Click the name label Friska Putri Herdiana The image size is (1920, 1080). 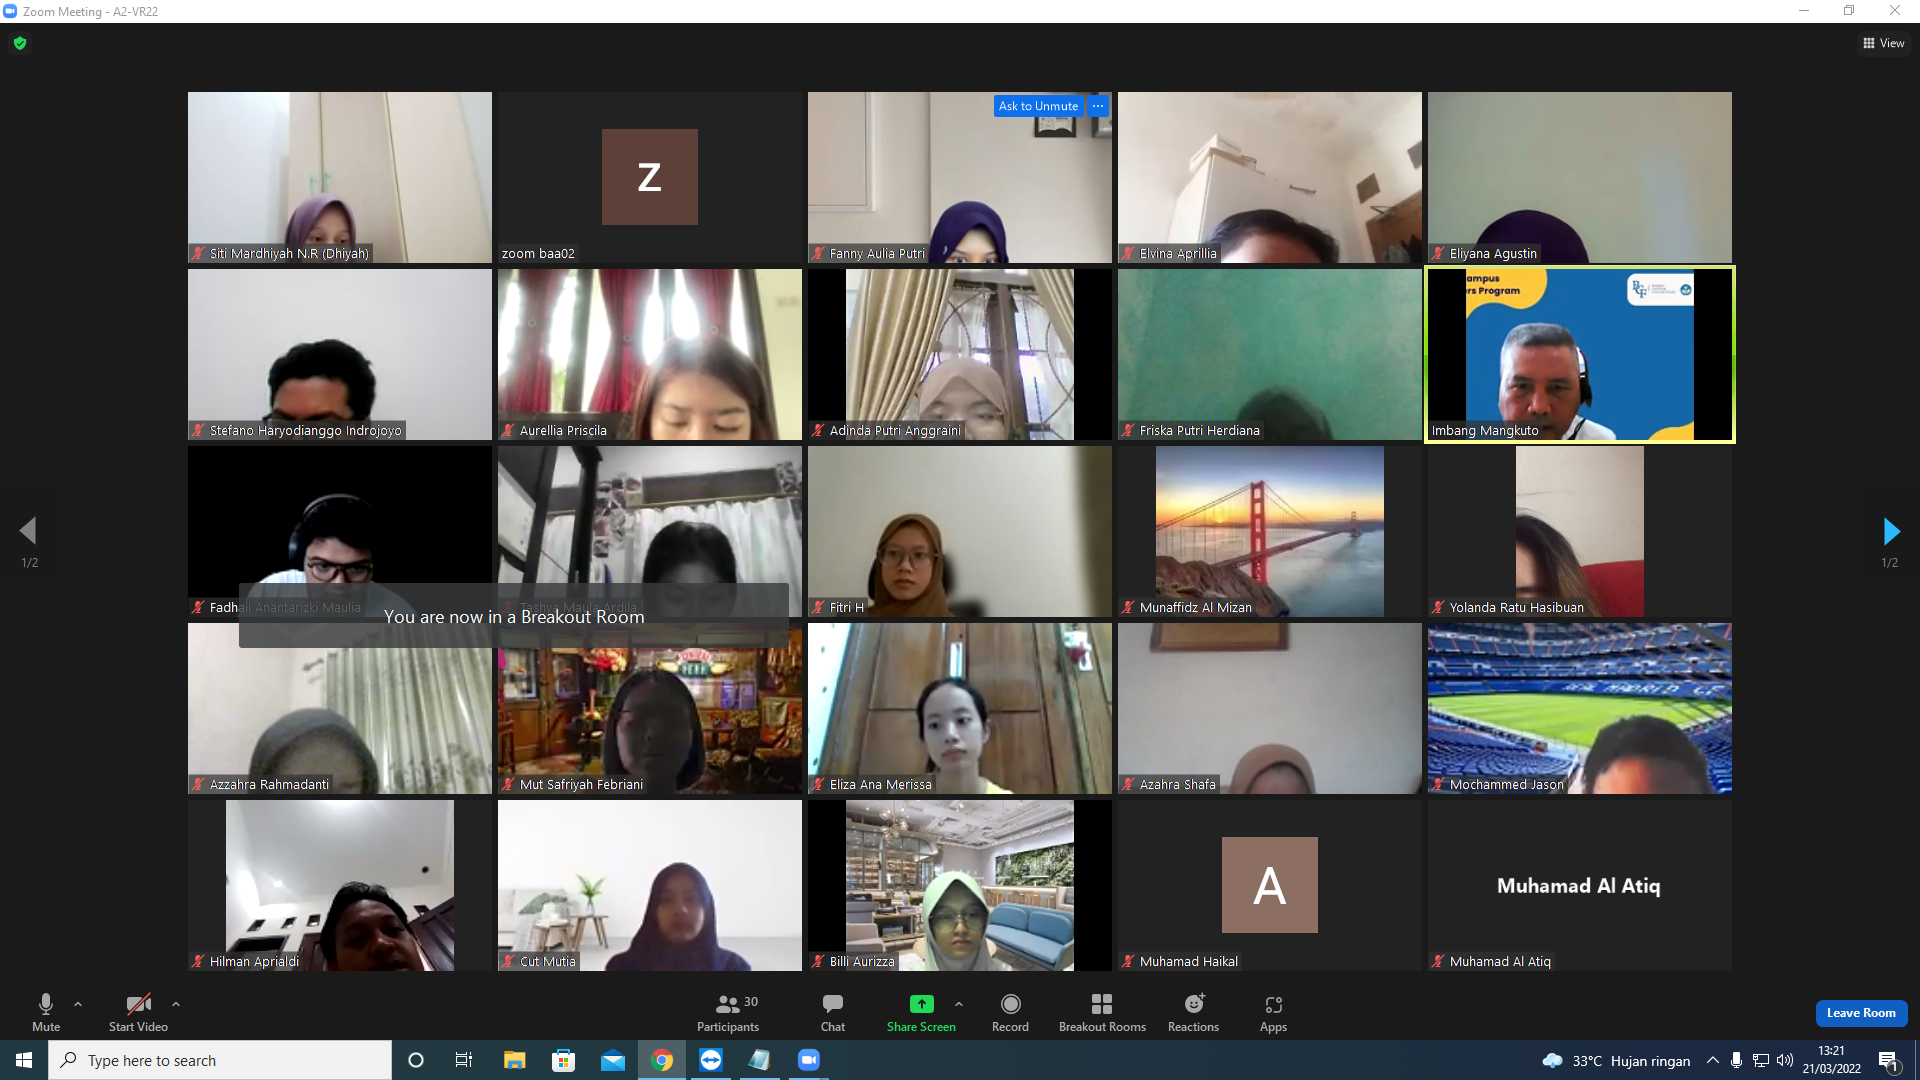tap(1199, 431)
